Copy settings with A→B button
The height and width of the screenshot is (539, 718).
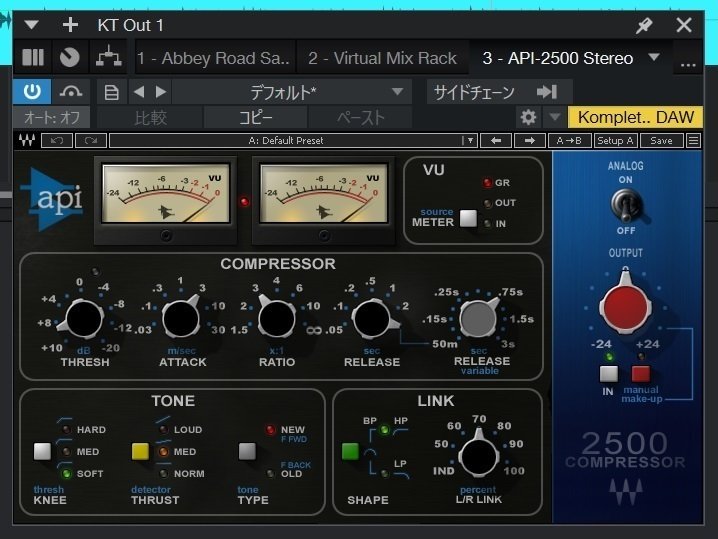coord(569,141)
